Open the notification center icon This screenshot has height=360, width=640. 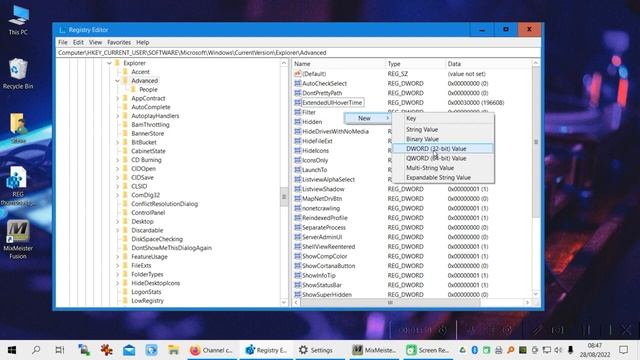point(623,350)
